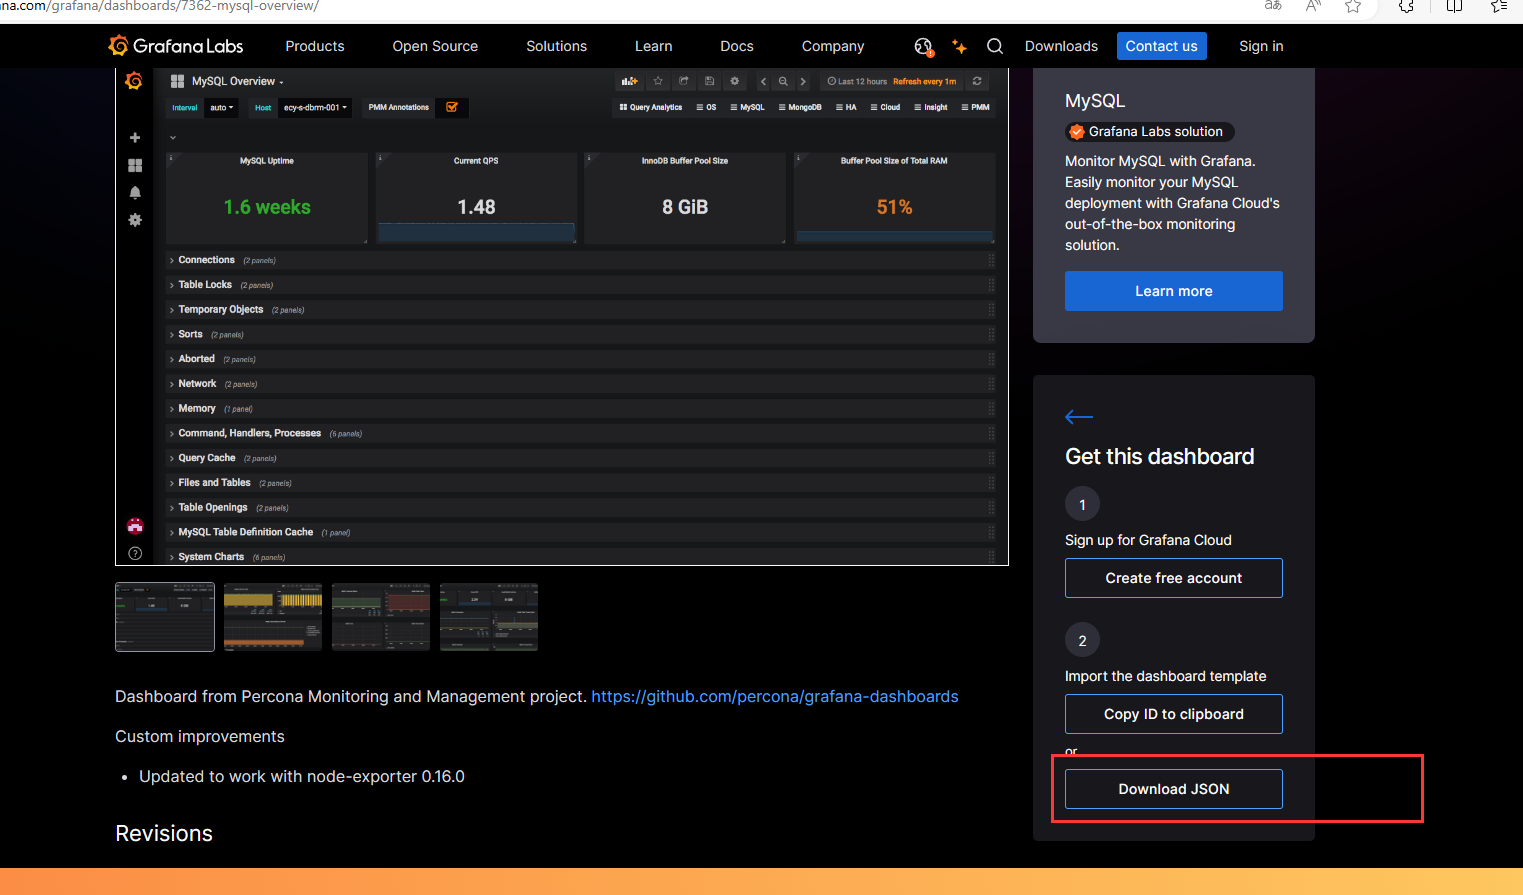The height and width of the screenshot is (895, 1523).
Task: Open the Docs menu
Action: [737, 46]
